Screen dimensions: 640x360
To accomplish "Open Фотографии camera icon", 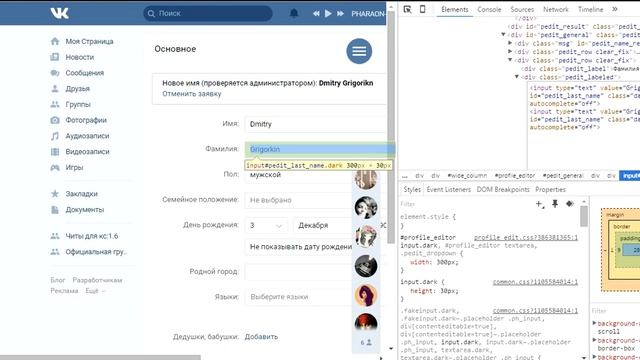I will point(55,120).
